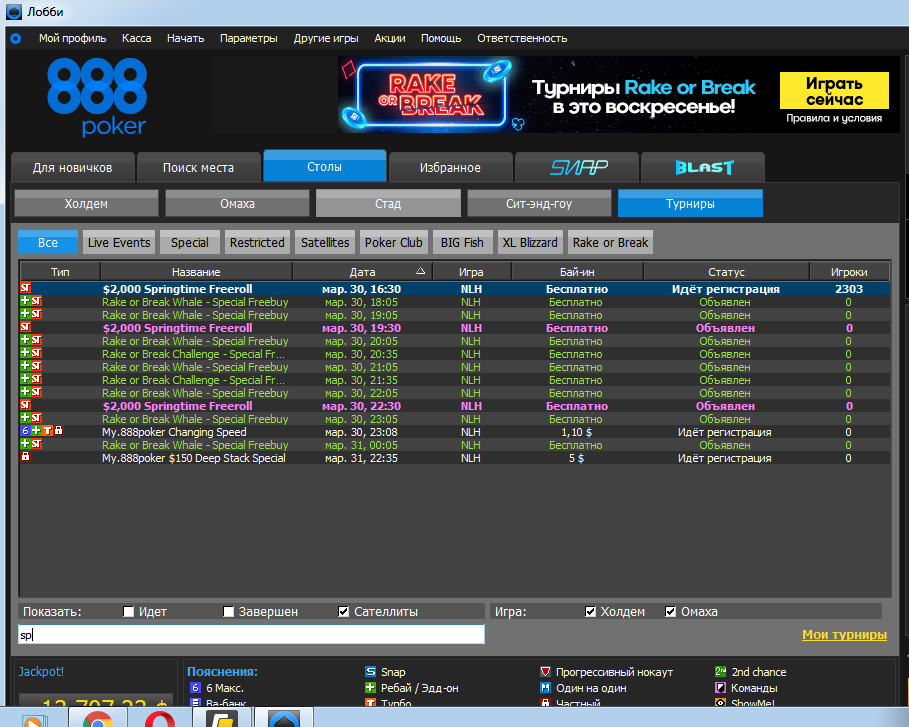Click the Jackpot! label

[41, 671]
